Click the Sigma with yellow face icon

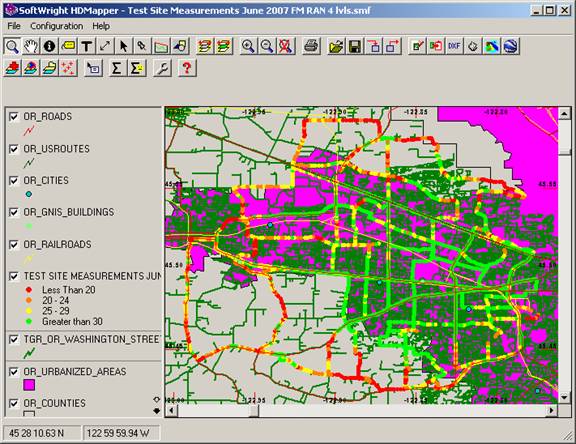(x=136, y=68)
